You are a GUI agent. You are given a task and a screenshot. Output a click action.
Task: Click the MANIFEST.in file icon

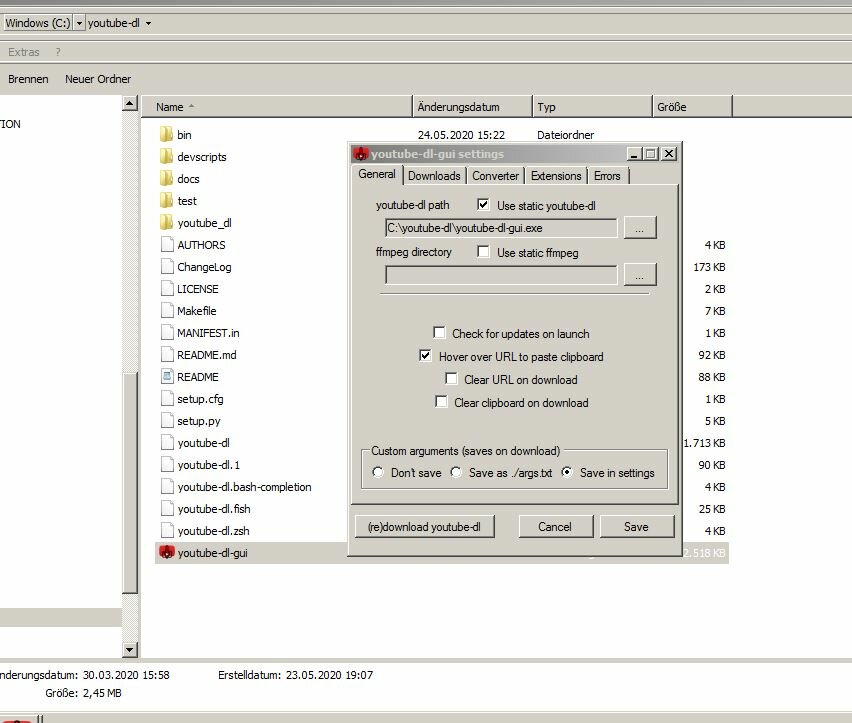(167, 332)
